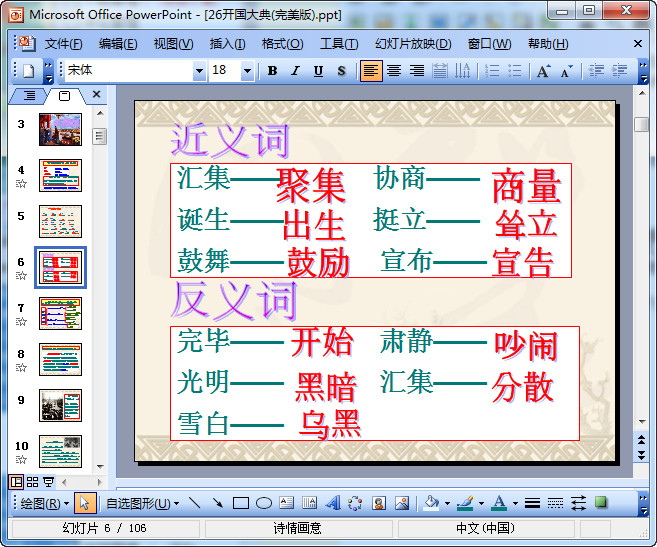Select slide 4 thumbnail

[60, 175]
